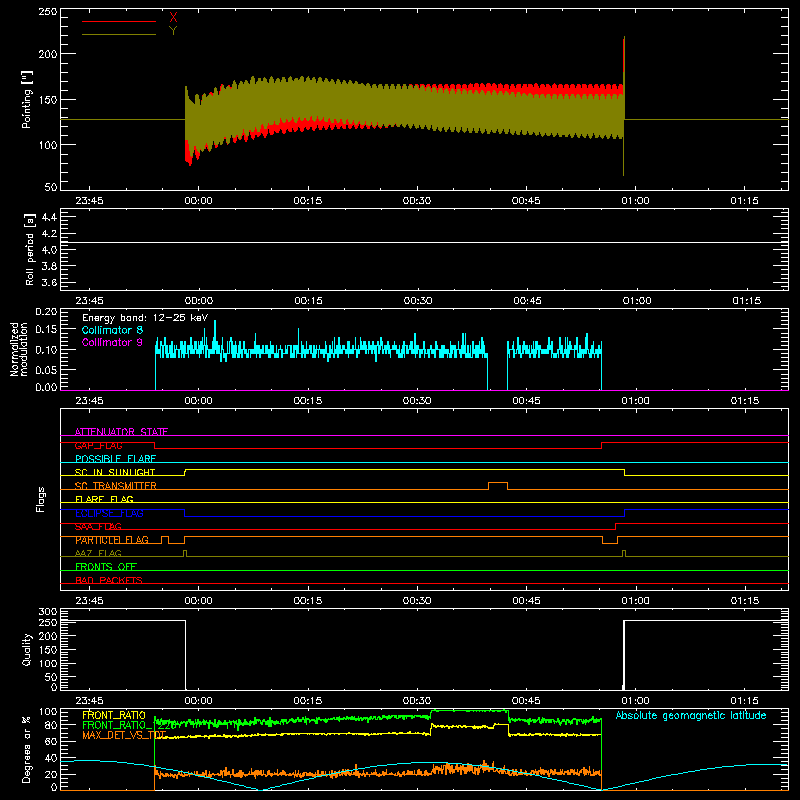The image size is (800, 800).
Task: Click the 00:30 tick under Pointing plot
Action: click(x=417, y=201)
